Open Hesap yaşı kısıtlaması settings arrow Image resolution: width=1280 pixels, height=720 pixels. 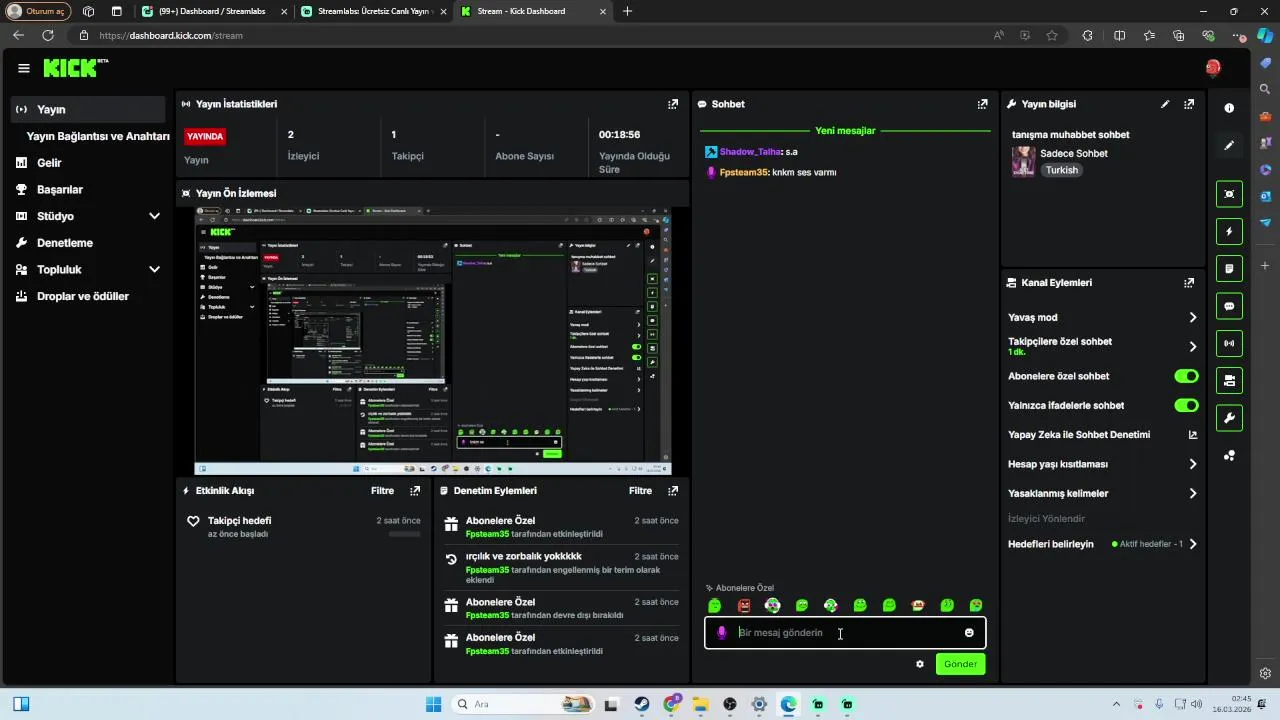click(1192, 464)
